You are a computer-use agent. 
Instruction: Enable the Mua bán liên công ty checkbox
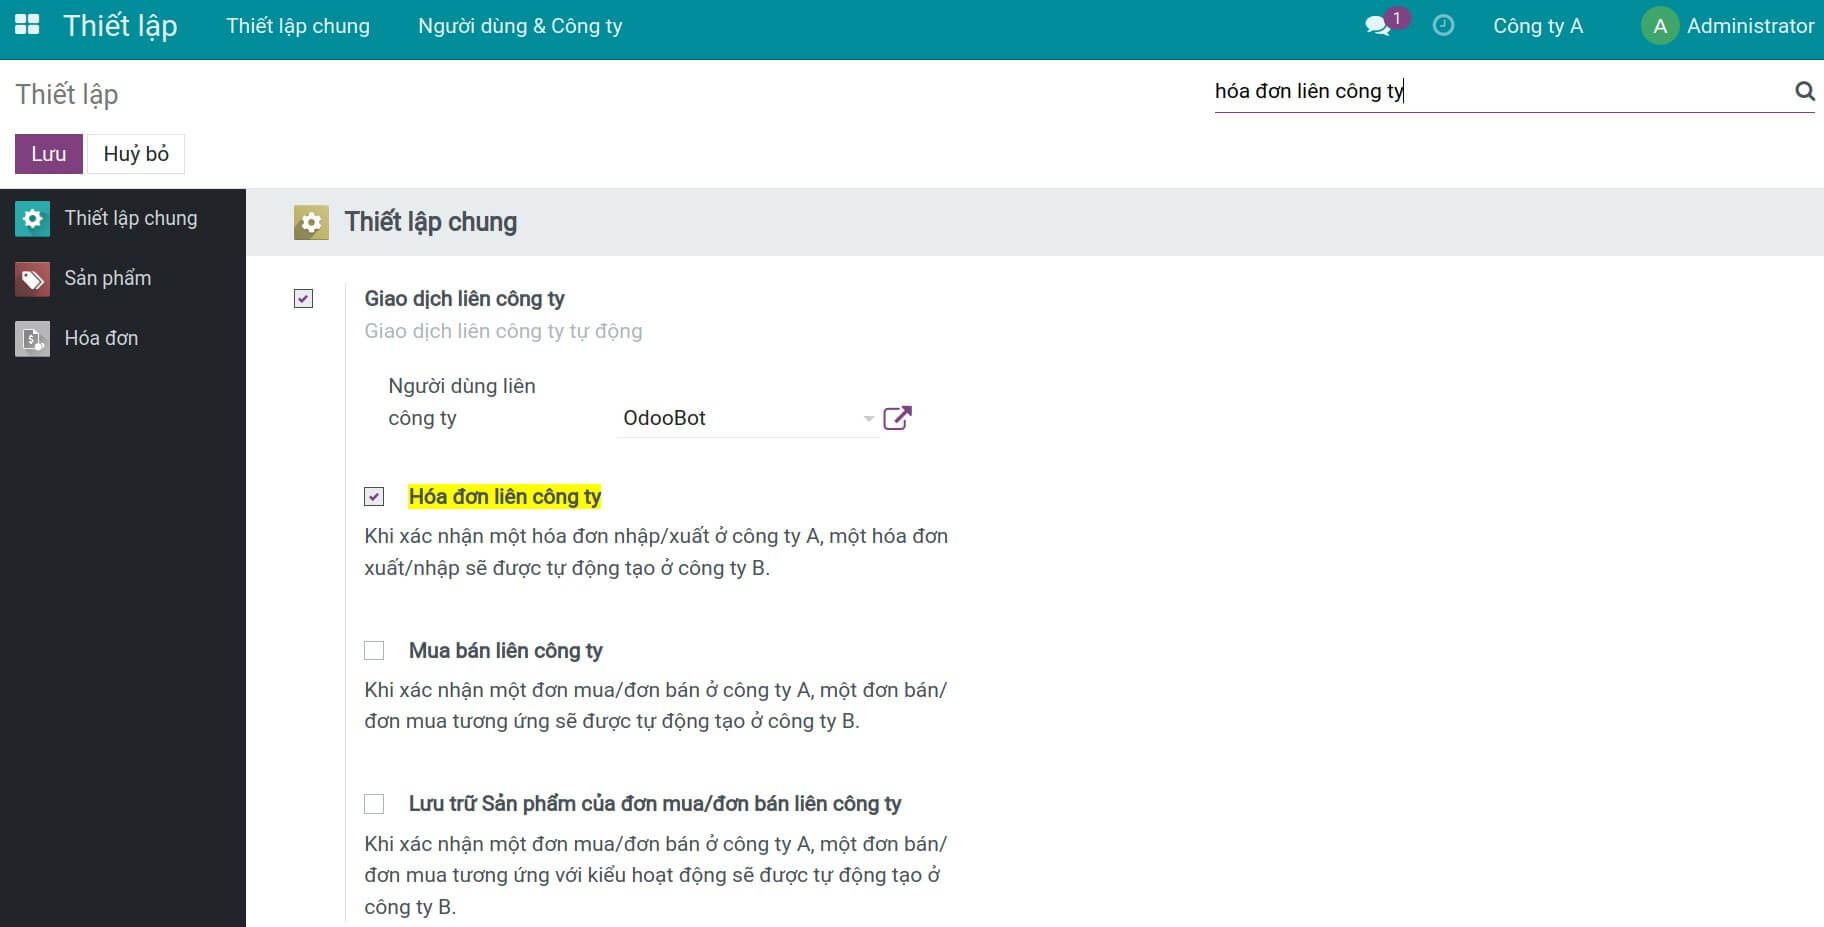pyautogui.click(x=374, y=651)
